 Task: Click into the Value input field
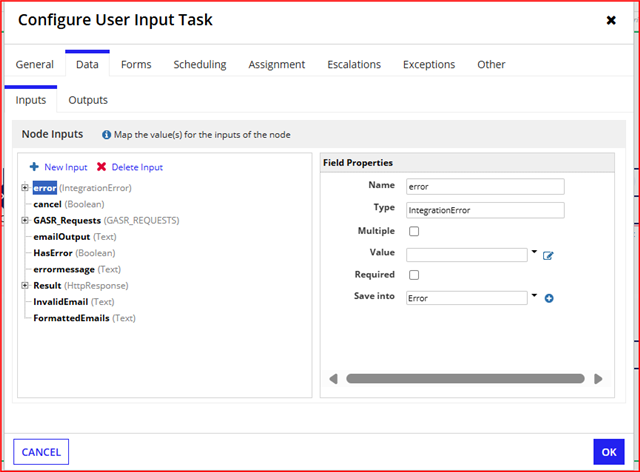[x=467, y=255]
